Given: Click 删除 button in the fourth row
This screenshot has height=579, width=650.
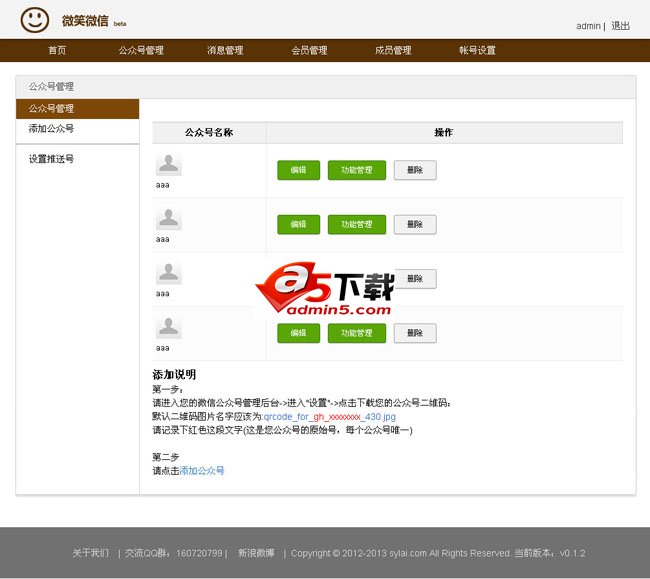Looking at the screenshot, I should 415,333.
